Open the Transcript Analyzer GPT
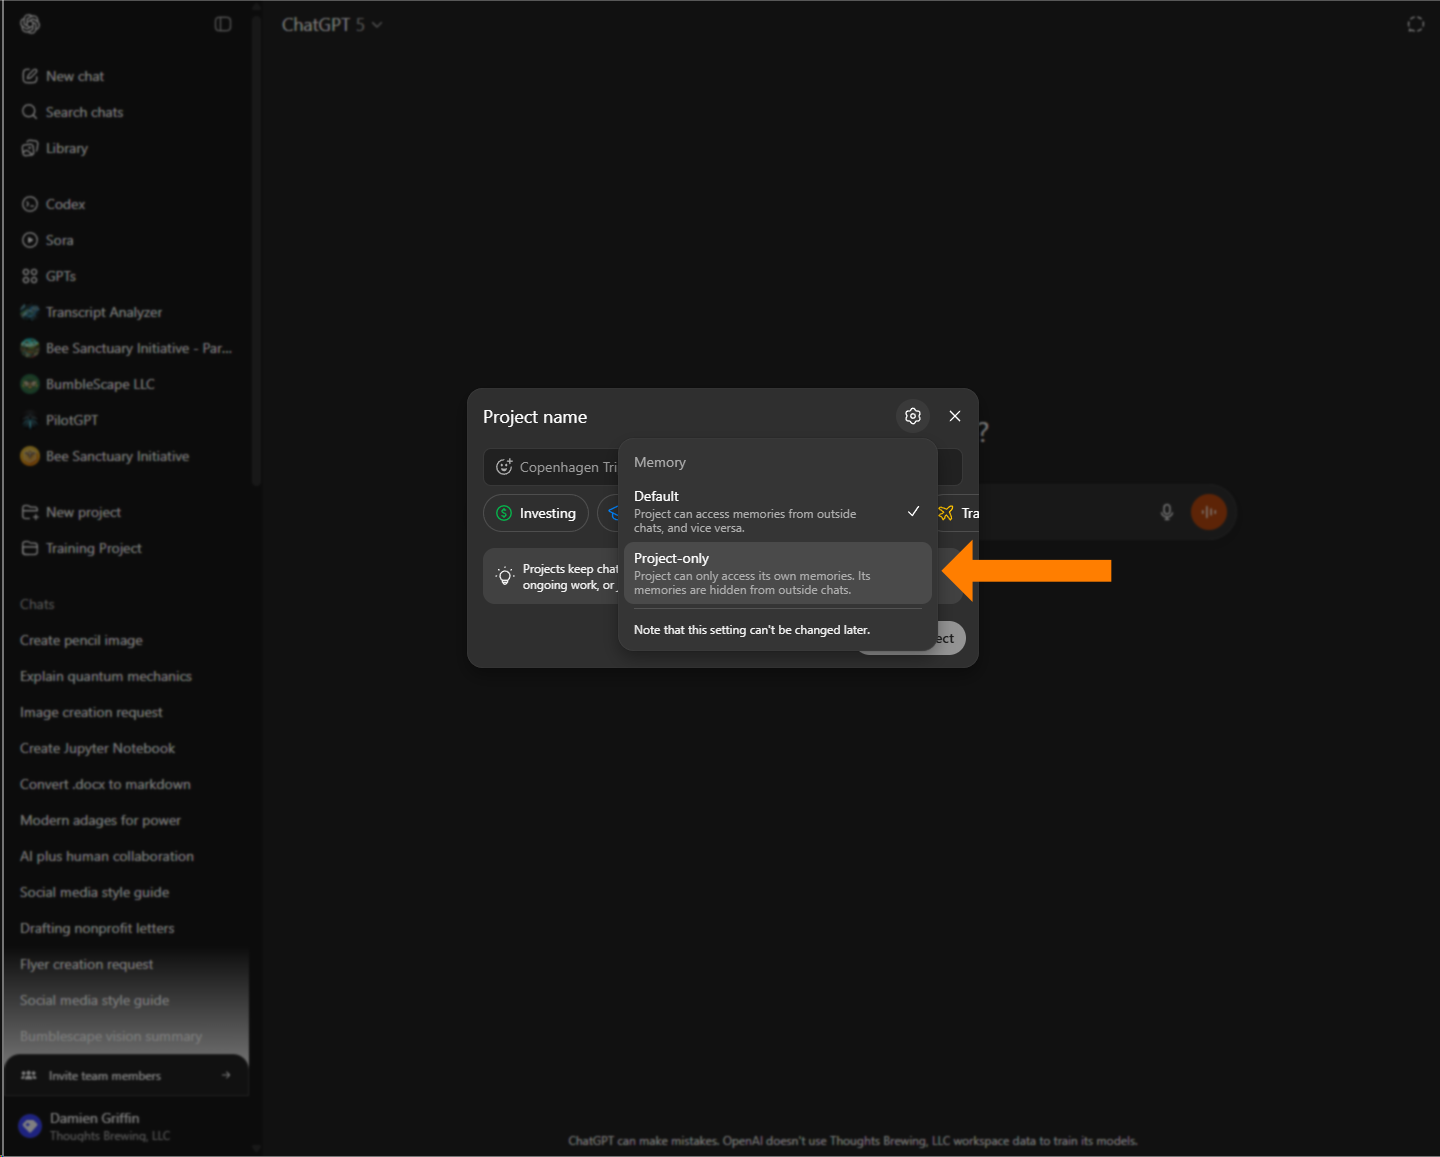Image resolution: width=1440 pixels, height=1157 pixels. [104, 311]
